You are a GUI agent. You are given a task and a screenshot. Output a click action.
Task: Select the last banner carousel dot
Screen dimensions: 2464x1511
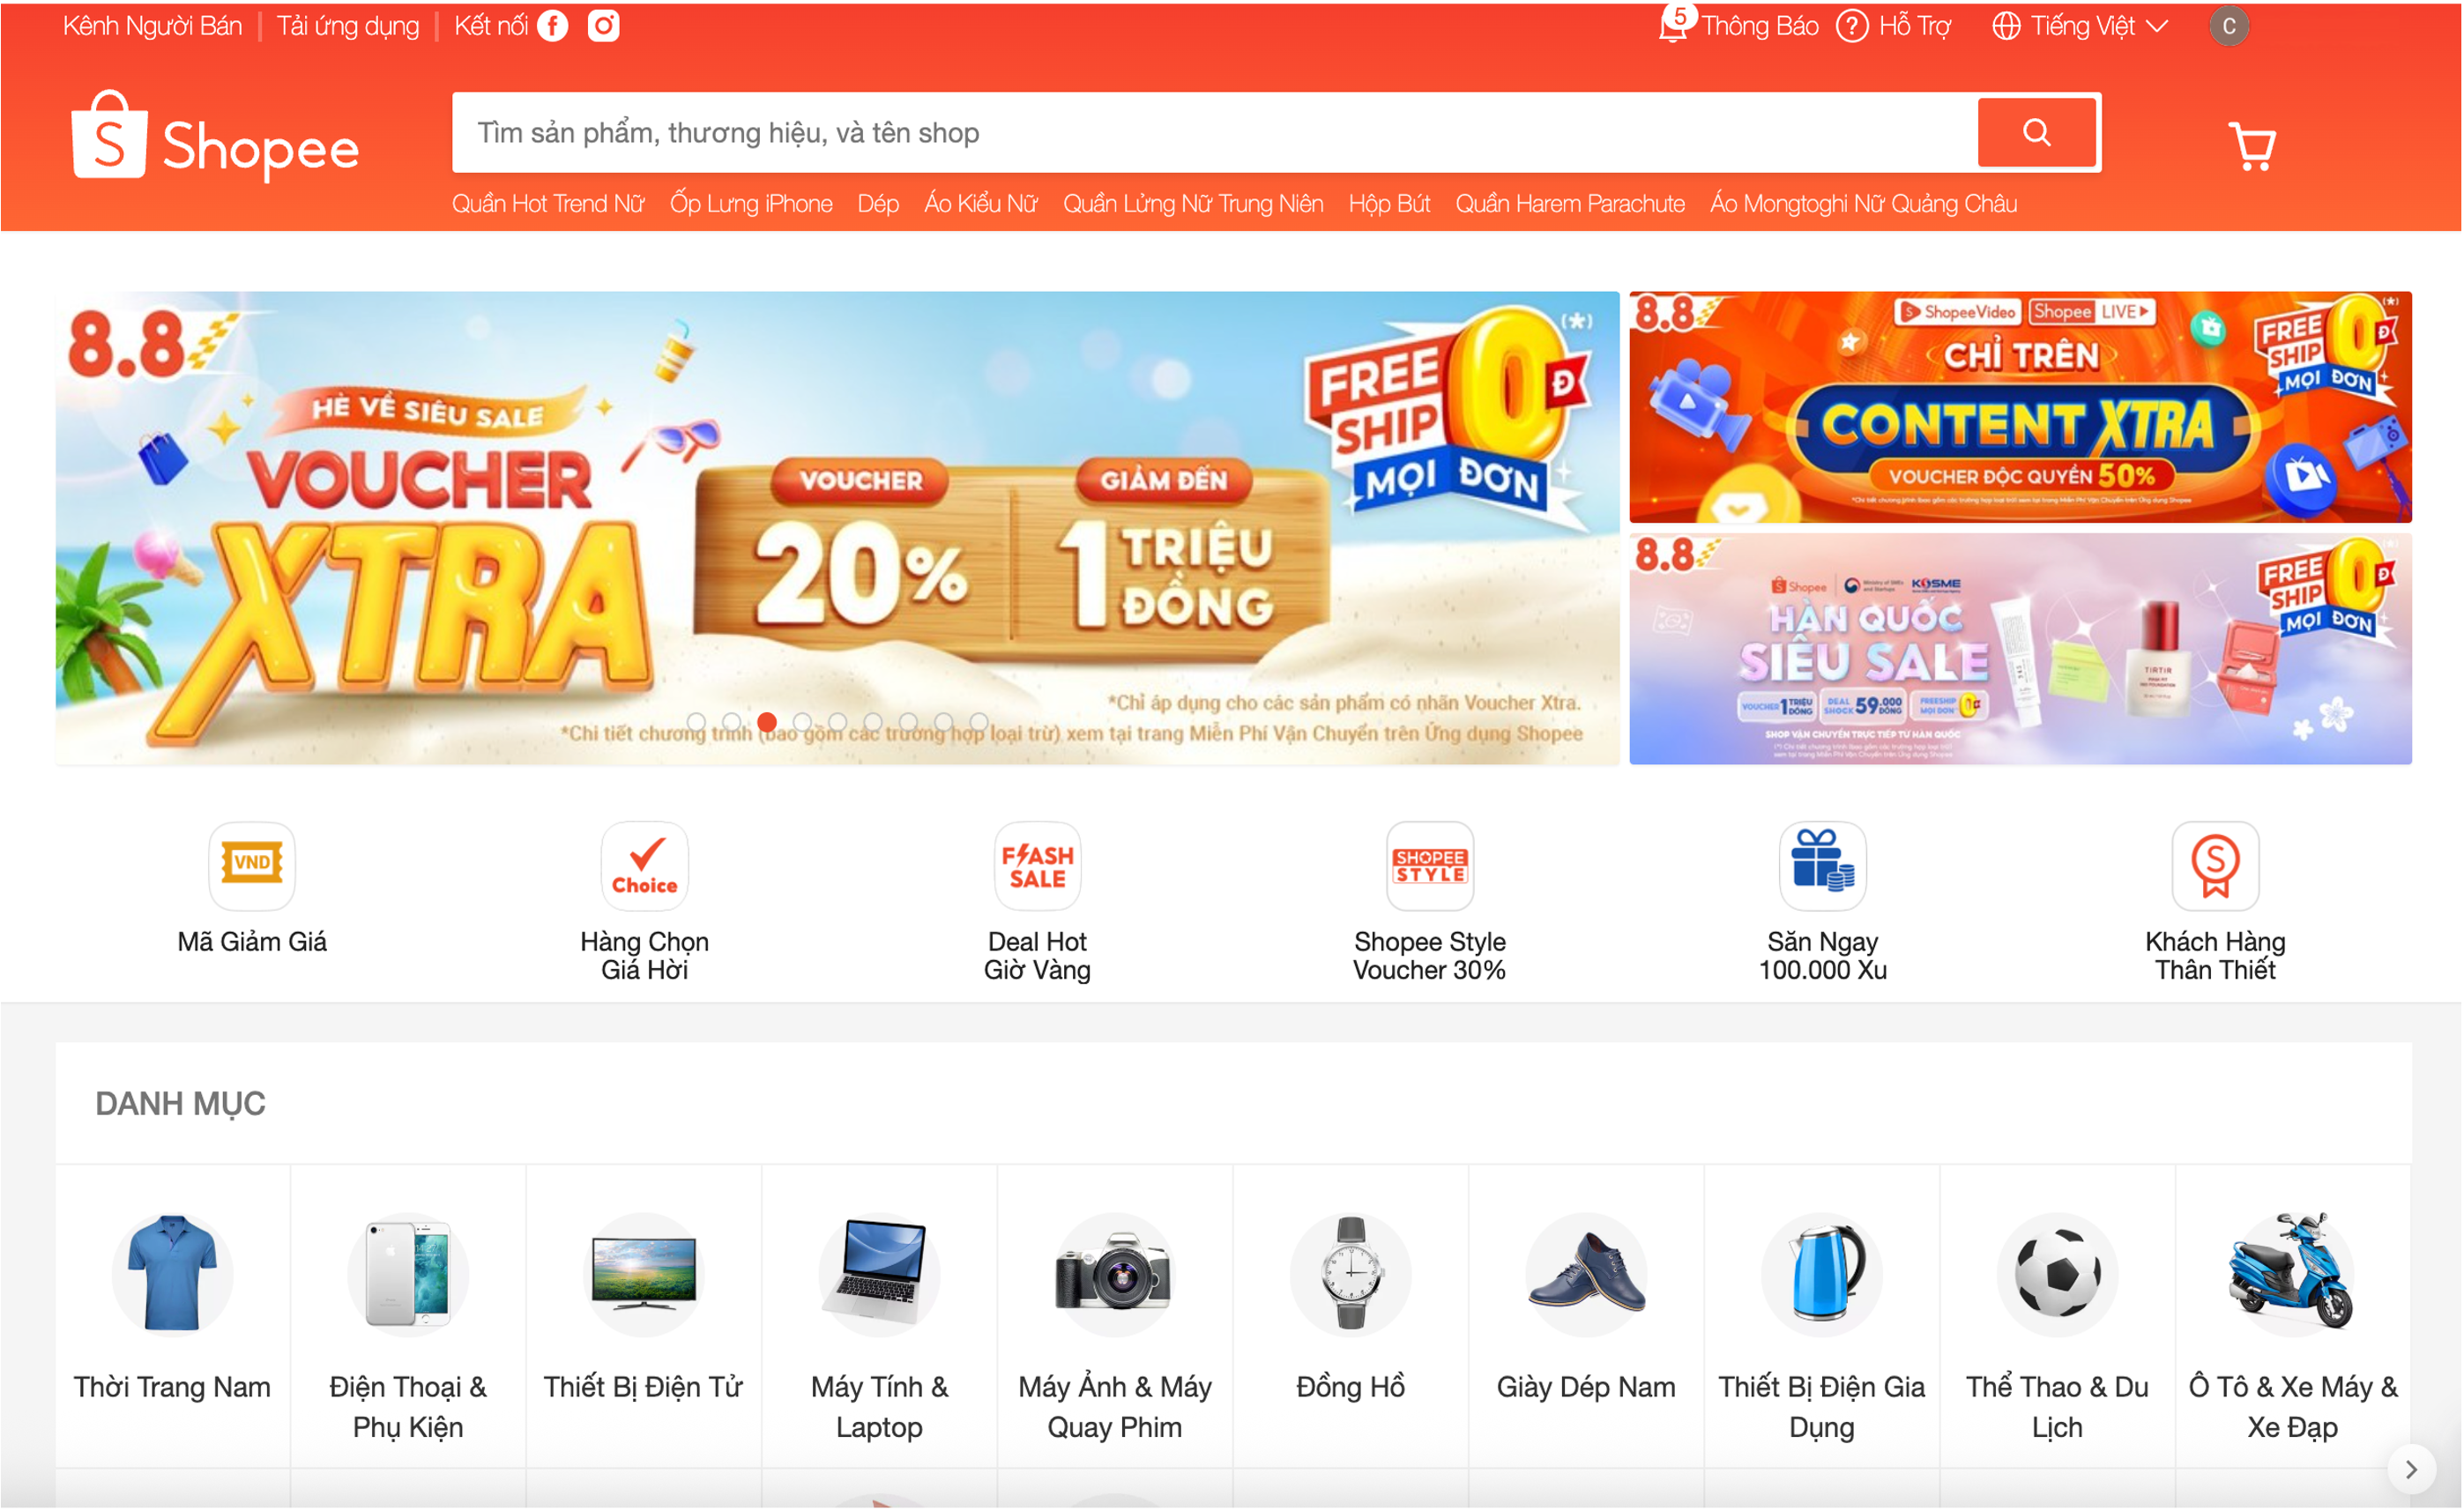coord(979,722)
